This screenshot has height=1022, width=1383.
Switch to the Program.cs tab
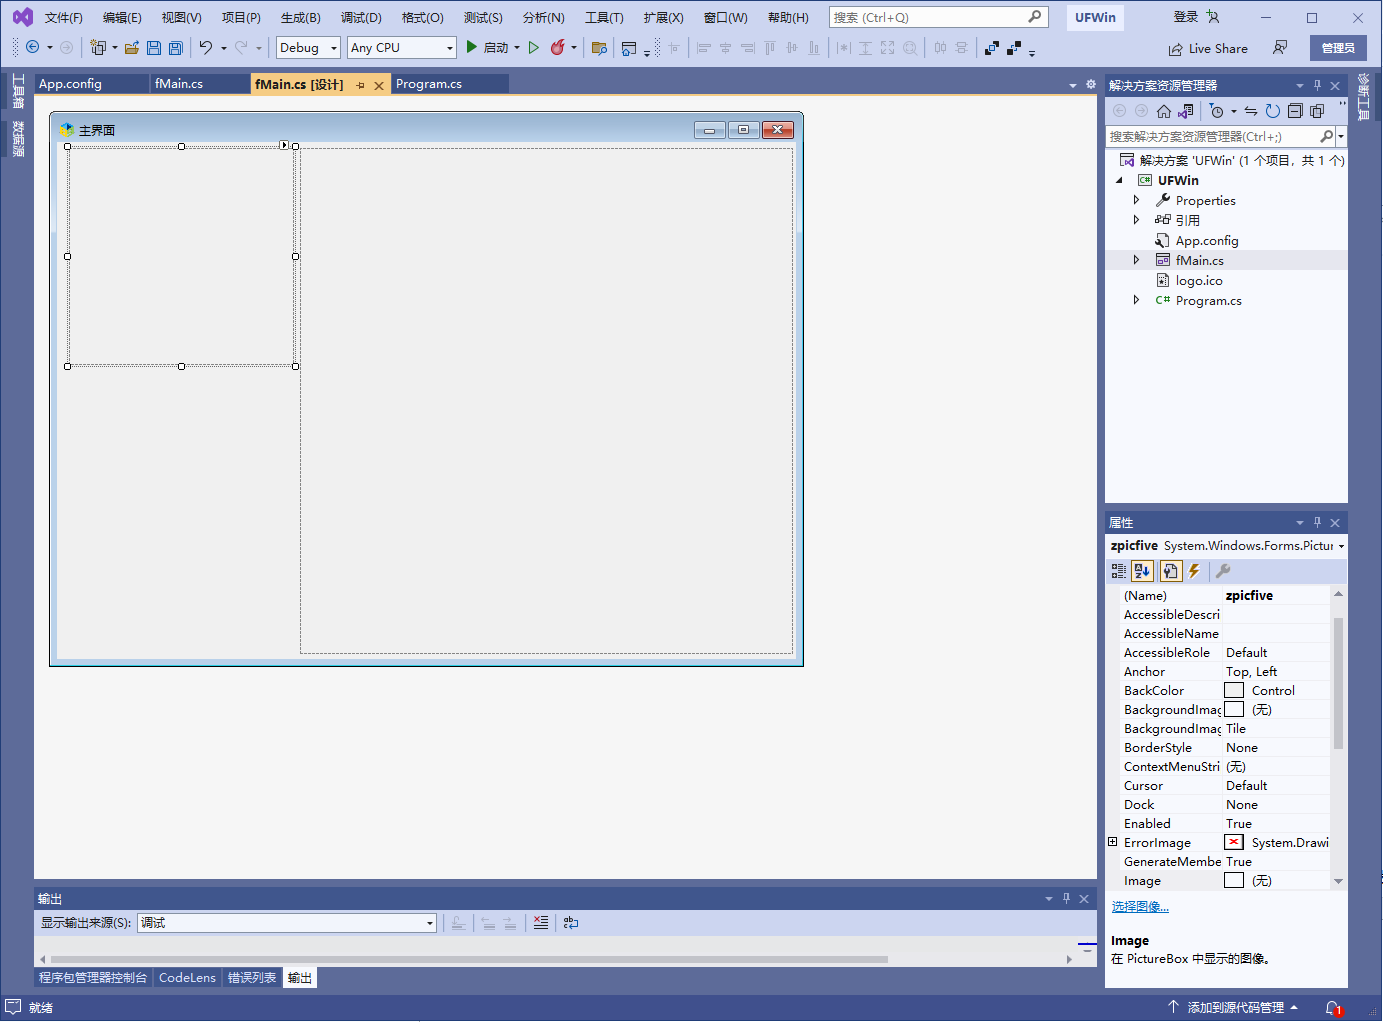pyautogui.click(x=429, y=84)
